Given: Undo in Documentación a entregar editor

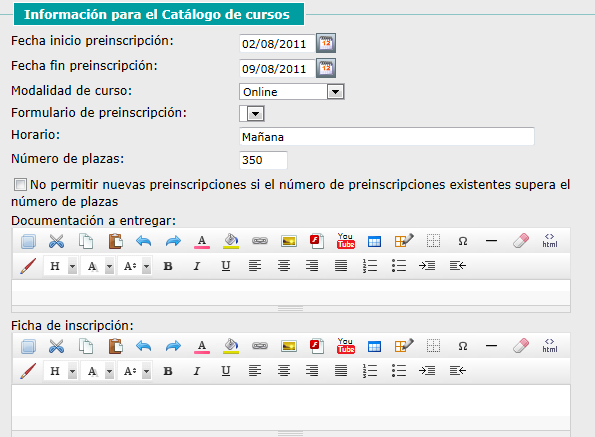Looking at the screenshot, I should (x=144, y=241).
